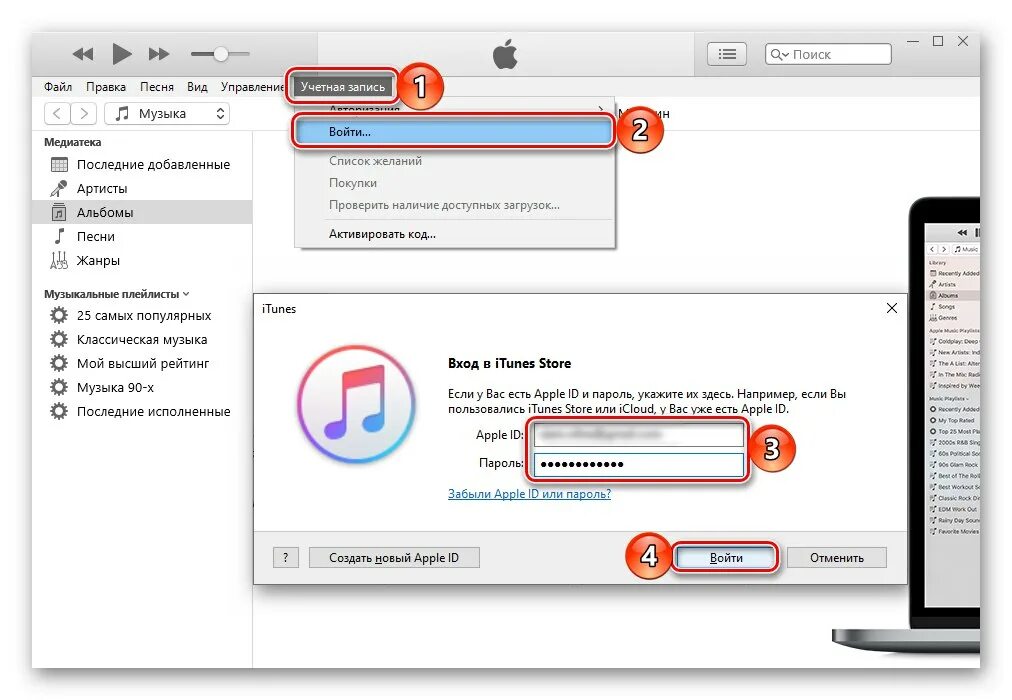The image size is (1012, 700).
Task: Open the search magnifier options arrow
Action: pyautogui.click(x=780, y=55)
